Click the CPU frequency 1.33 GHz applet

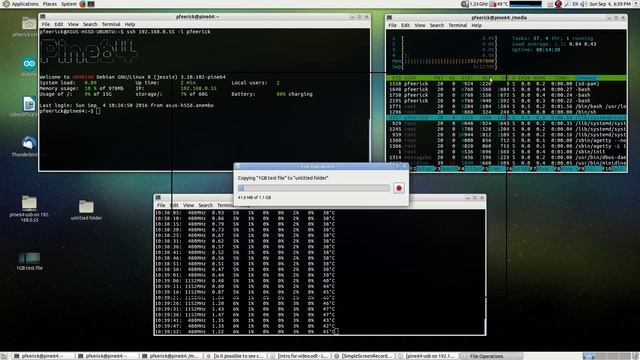coord(474,4)
